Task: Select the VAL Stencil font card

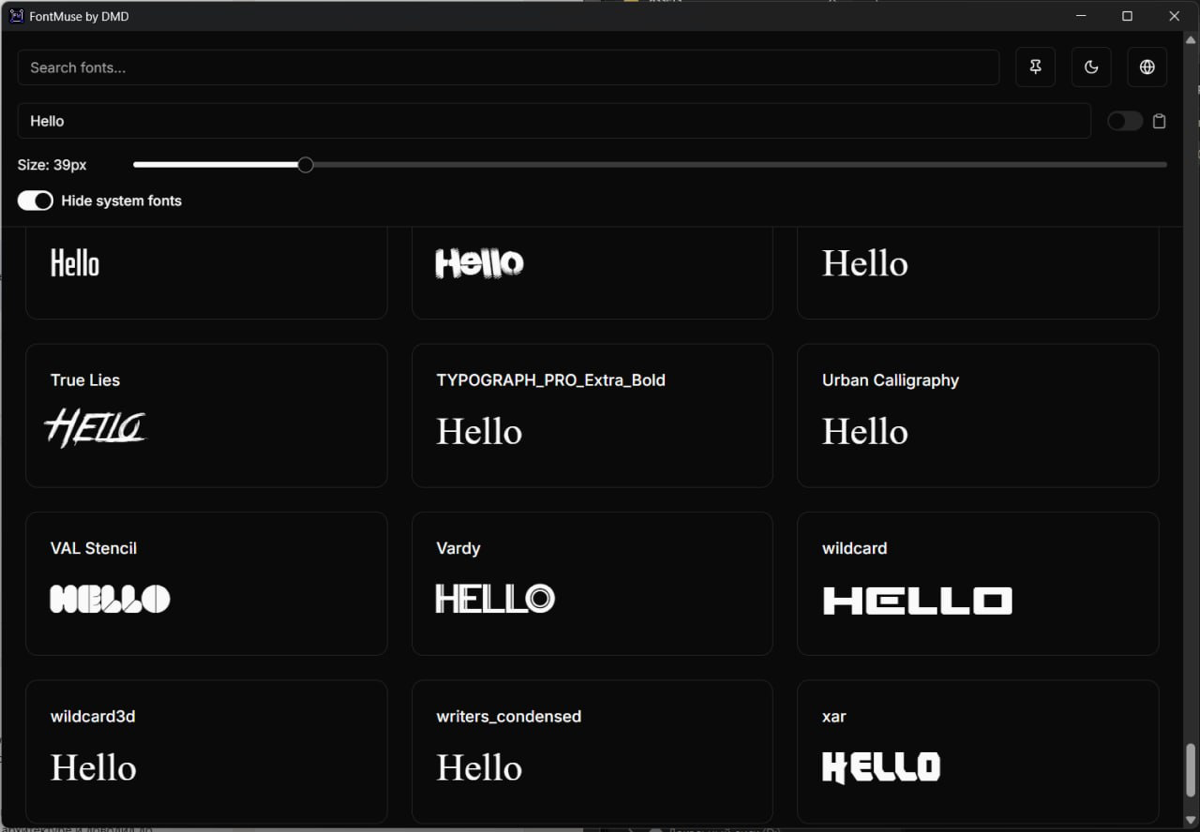Action: pos(206,583)
